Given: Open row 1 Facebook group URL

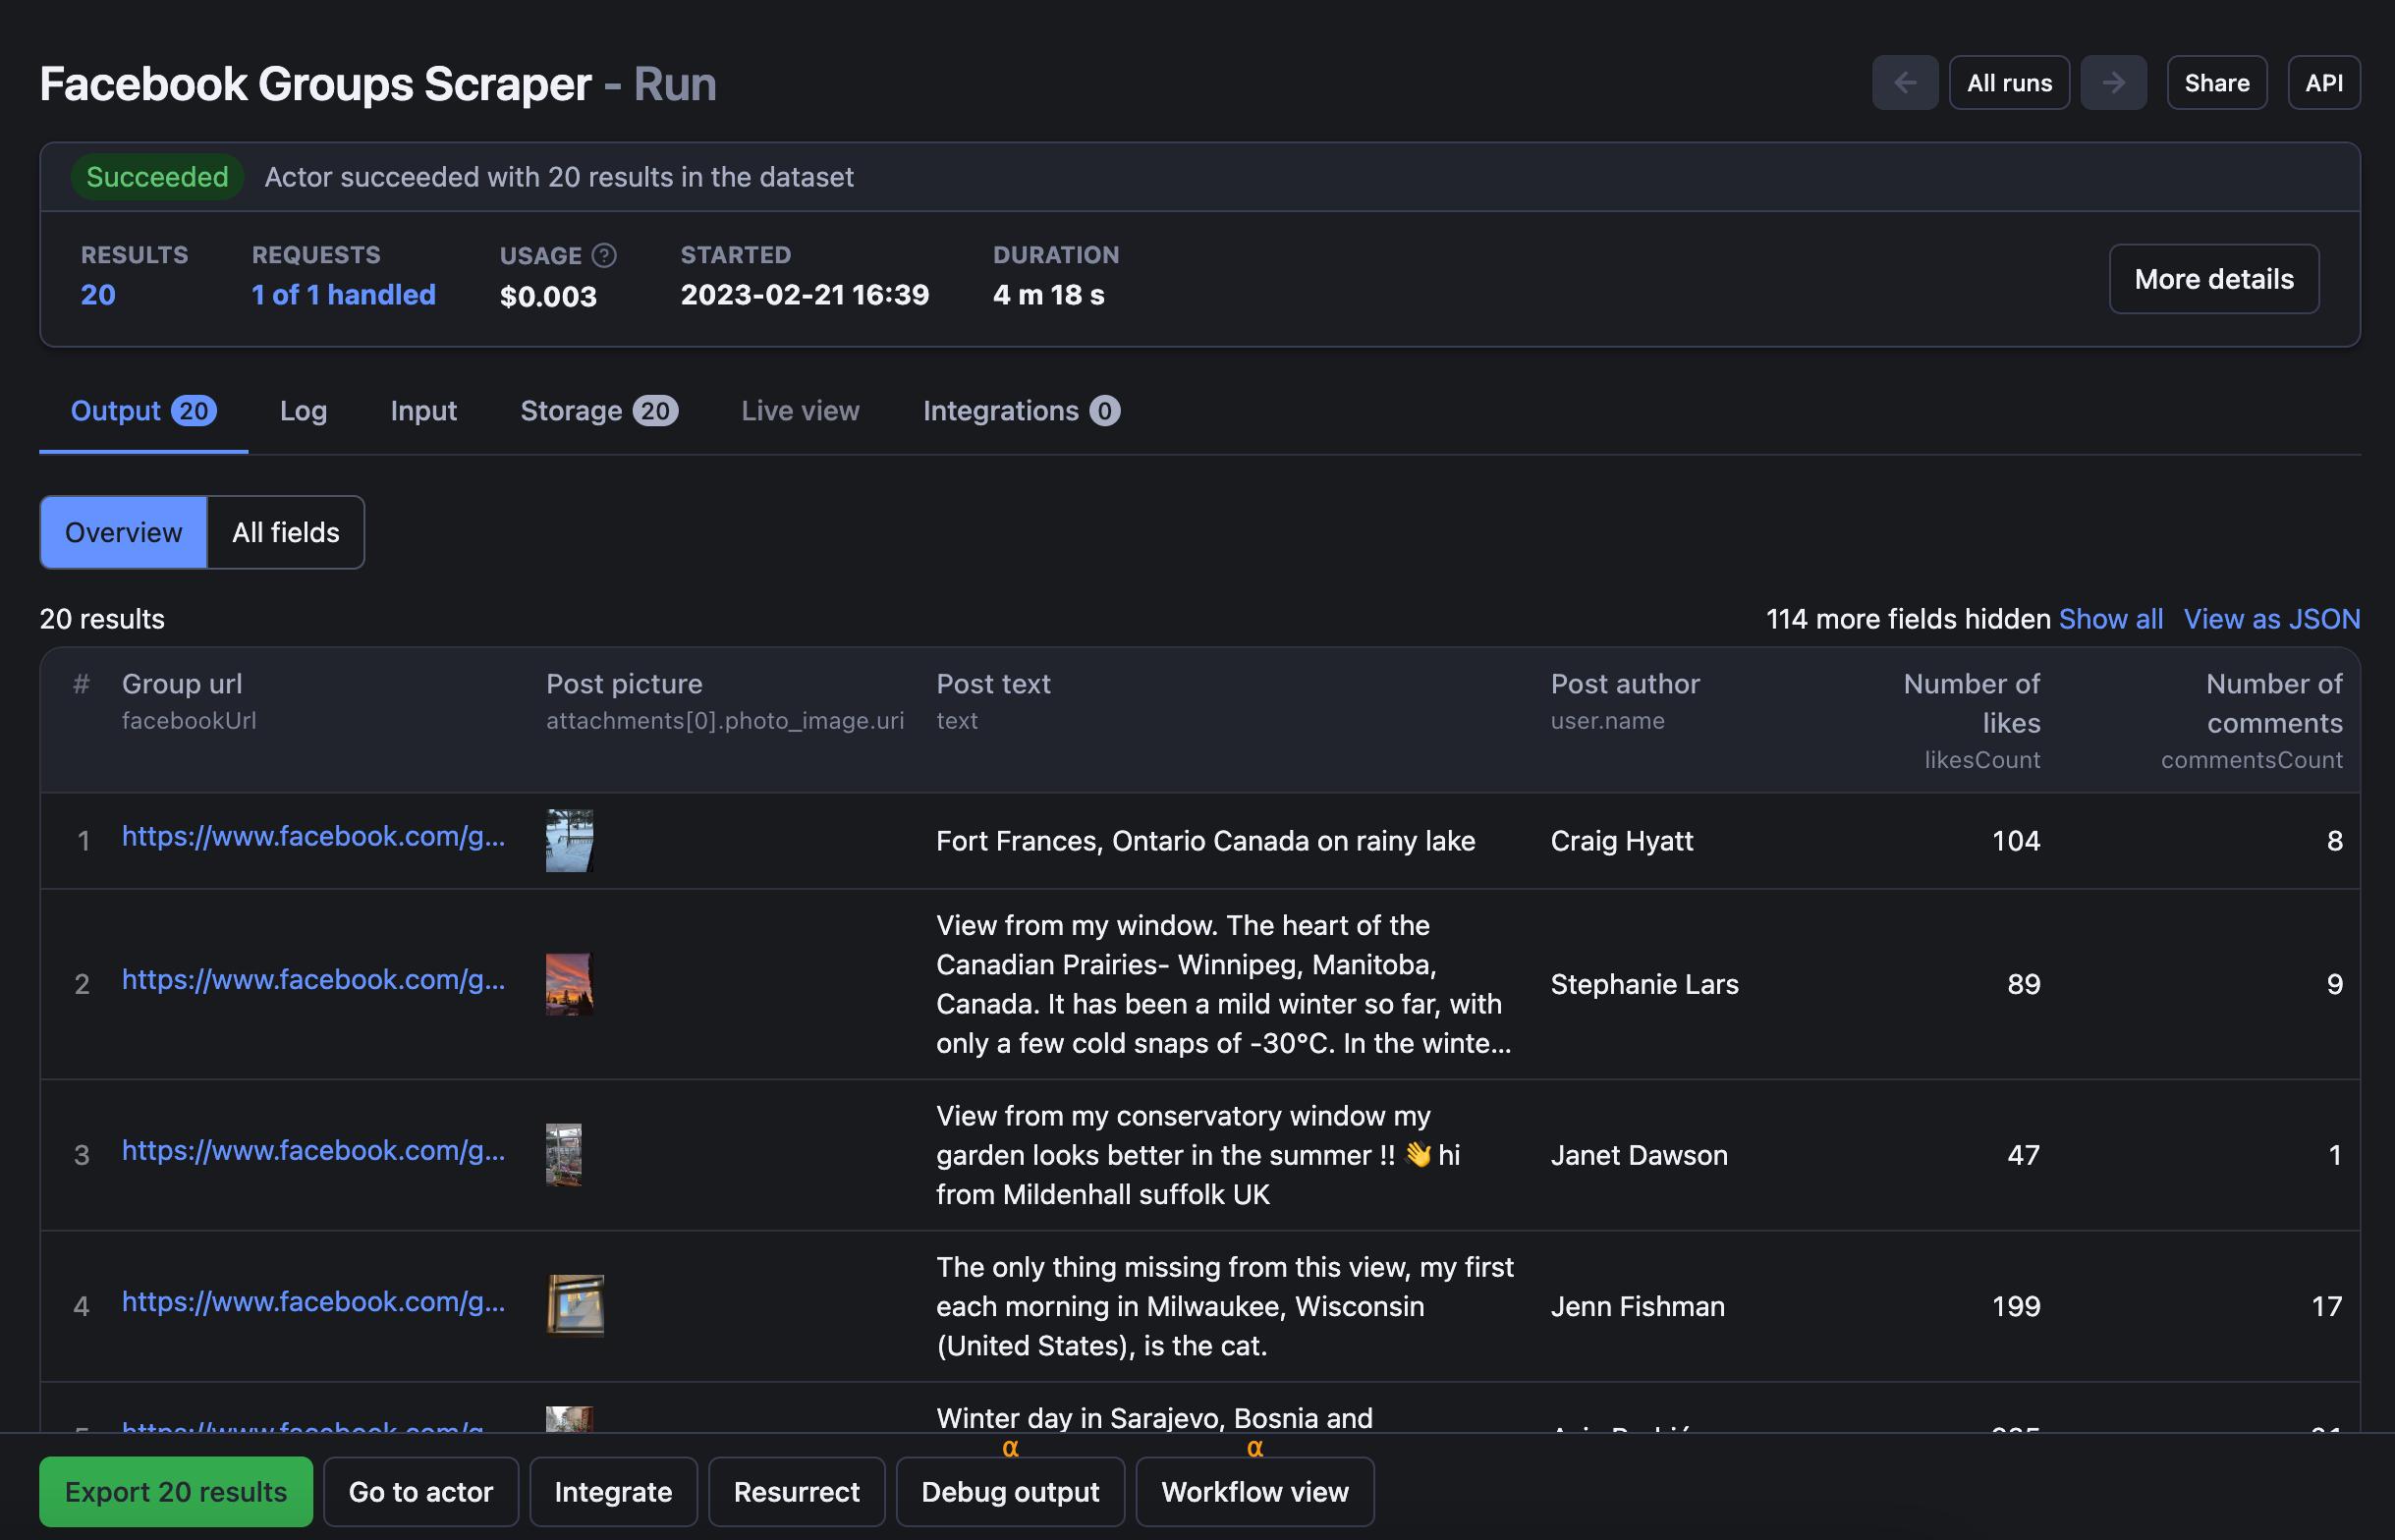Looking at the screenshot, I should pyautogui.click(x=313, y=836).
